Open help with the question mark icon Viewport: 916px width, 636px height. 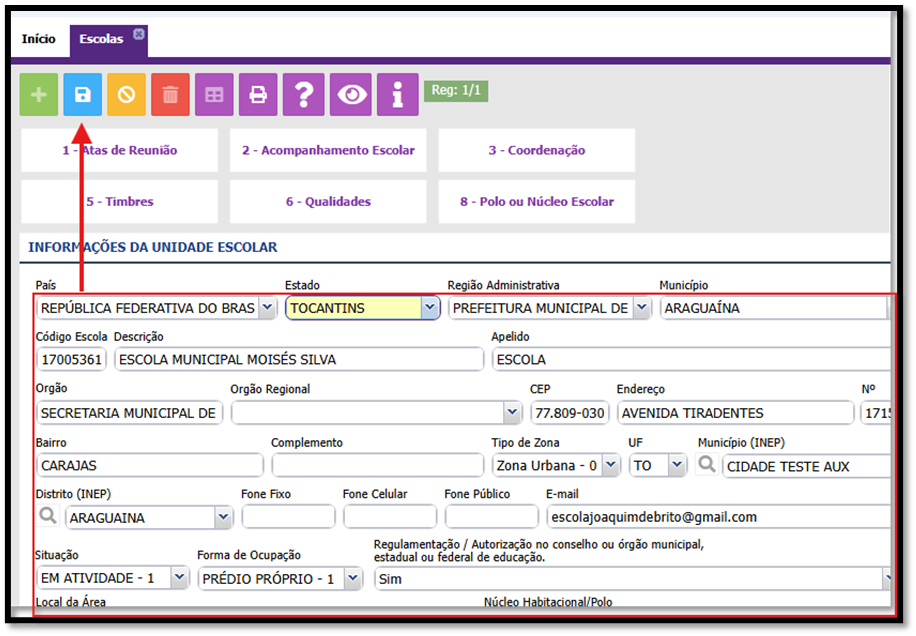click(x=304, y=95)
